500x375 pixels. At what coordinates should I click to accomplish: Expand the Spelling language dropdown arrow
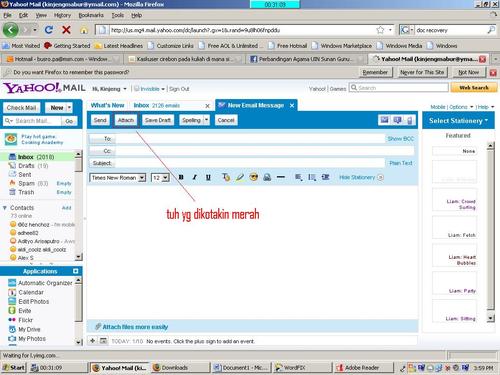pos(207,120)
